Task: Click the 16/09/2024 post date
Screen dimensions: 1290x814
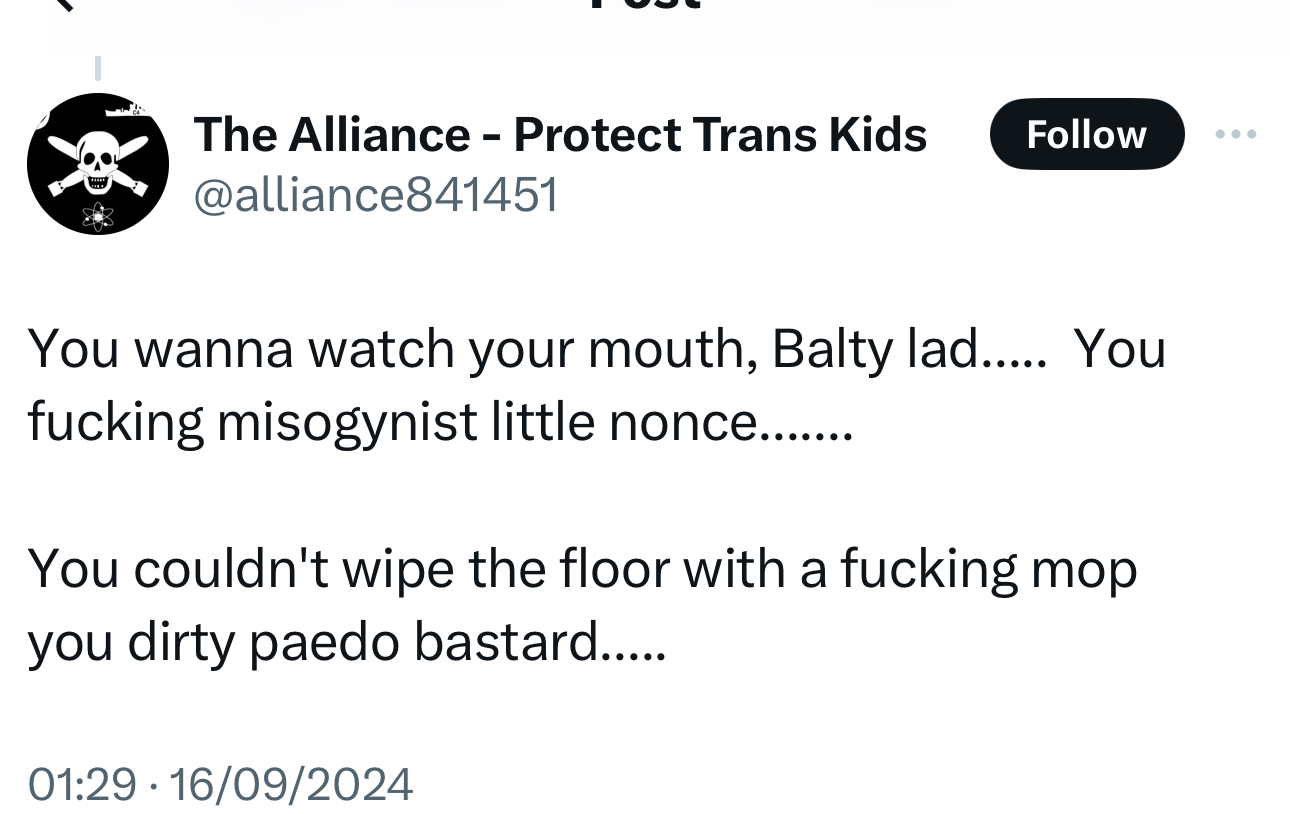Action: (291, 784)
